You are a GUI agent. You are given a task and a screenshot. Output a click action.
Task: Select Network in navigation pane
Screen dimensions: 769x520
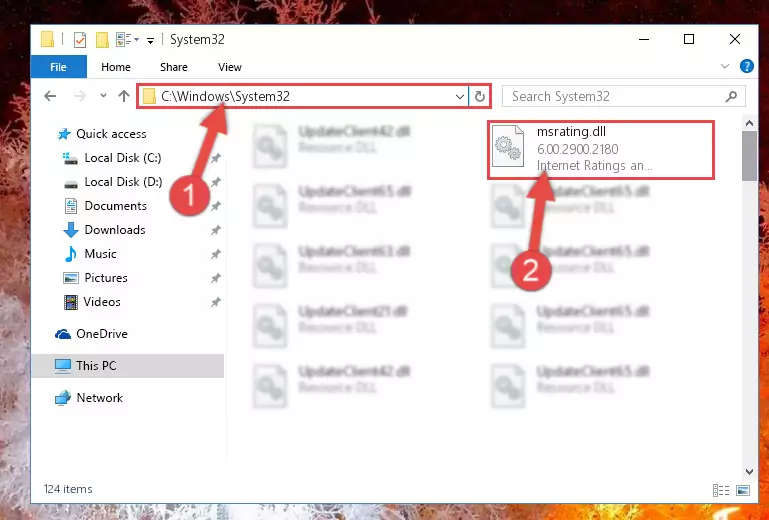pos(99,397)
